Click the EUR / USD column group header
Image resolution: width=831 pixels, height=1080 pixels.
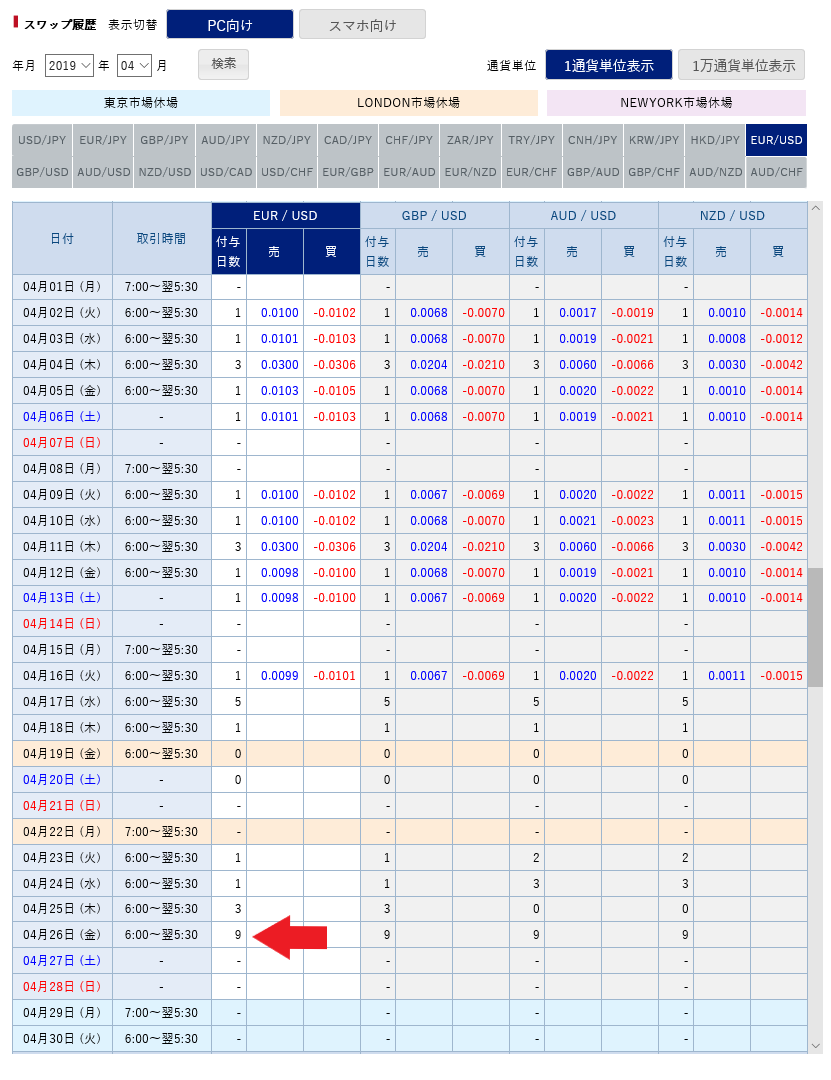point(285,216)
